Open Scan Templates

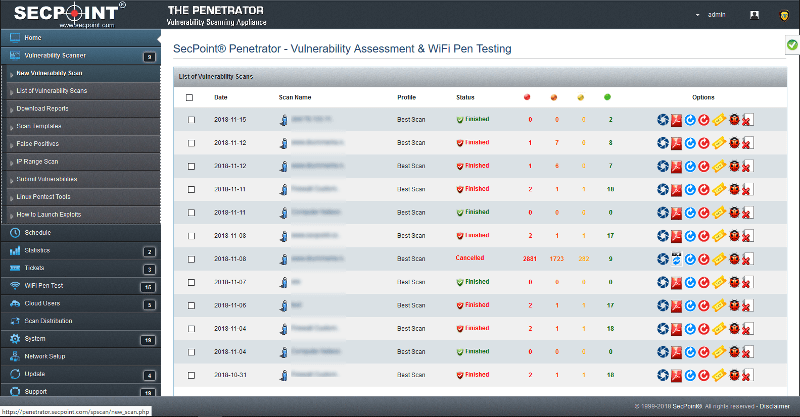(39, 126)
